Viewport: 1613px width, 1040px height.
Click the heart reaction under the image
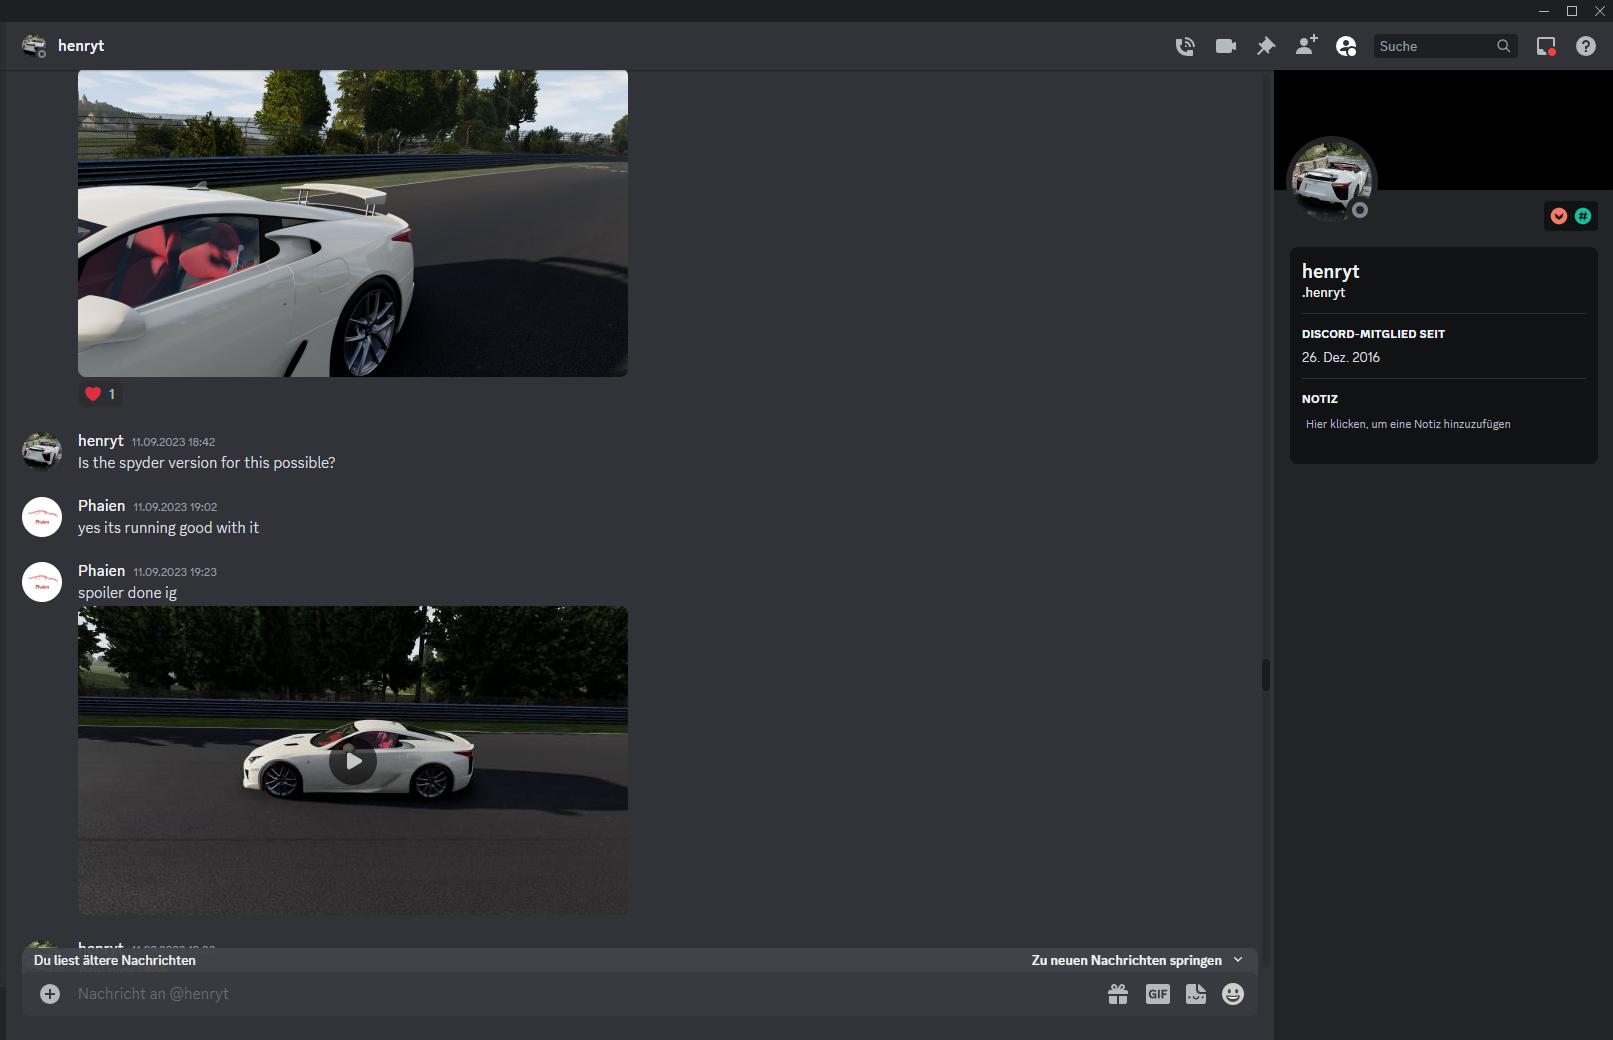pos(100,394)
